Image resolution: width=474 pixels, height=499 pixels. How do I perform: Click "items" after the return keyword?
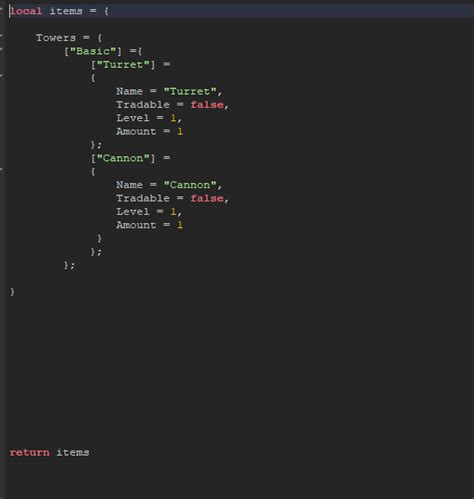[73, 452]
